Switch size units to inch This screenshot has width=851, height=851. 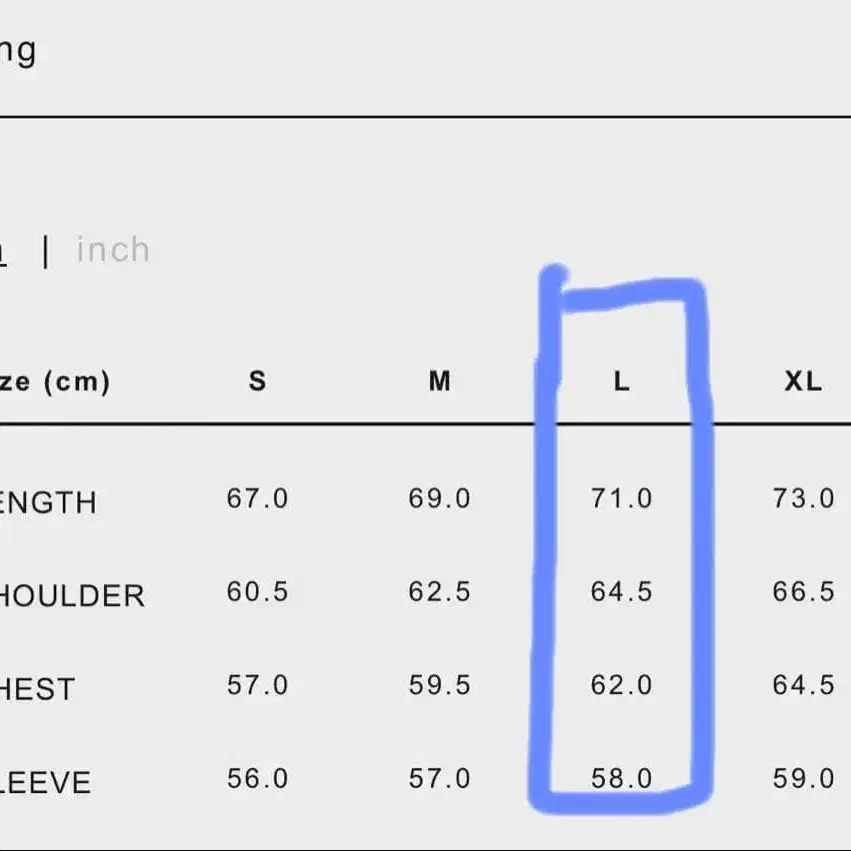(x=113, y=249)
